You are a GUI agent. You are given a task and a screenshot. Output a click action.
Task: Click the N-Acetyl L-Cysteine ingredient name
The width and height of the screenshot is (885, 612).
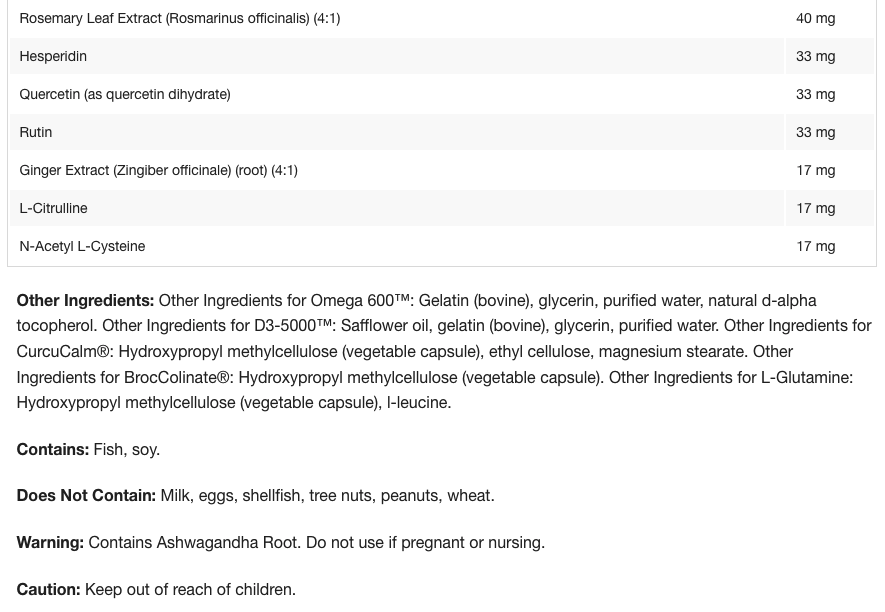(x=82, y=246)
